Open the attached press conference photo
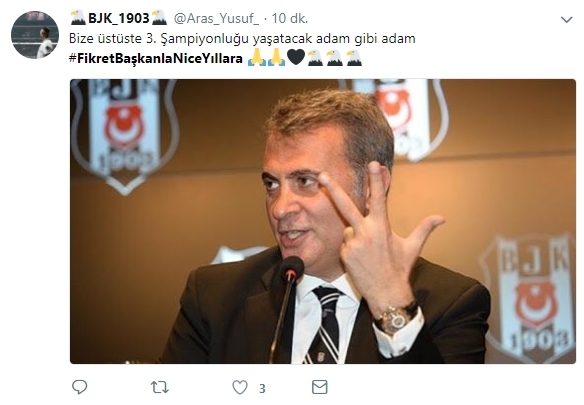 323,221
